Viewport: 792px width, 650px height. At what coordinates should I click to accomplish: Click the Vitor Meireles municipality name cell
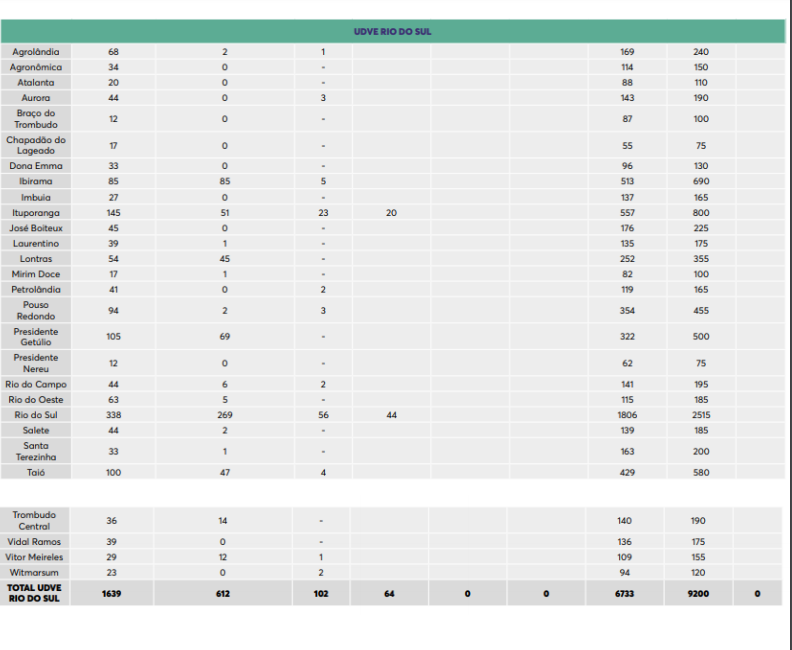point(36,557)
